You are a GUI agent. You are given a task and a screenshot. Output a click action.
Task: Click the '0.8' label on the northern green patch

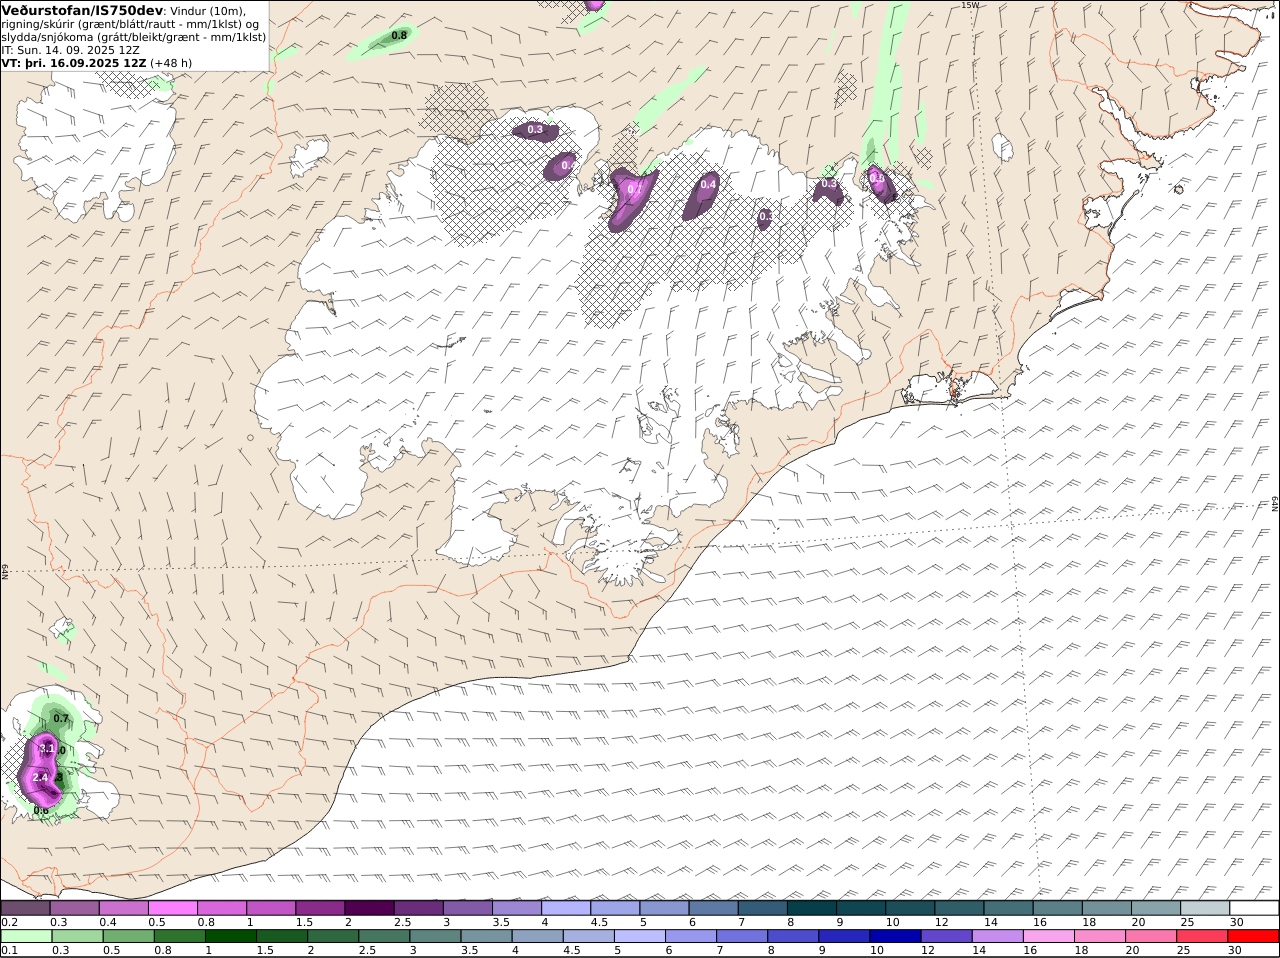(x=399, y=35)
